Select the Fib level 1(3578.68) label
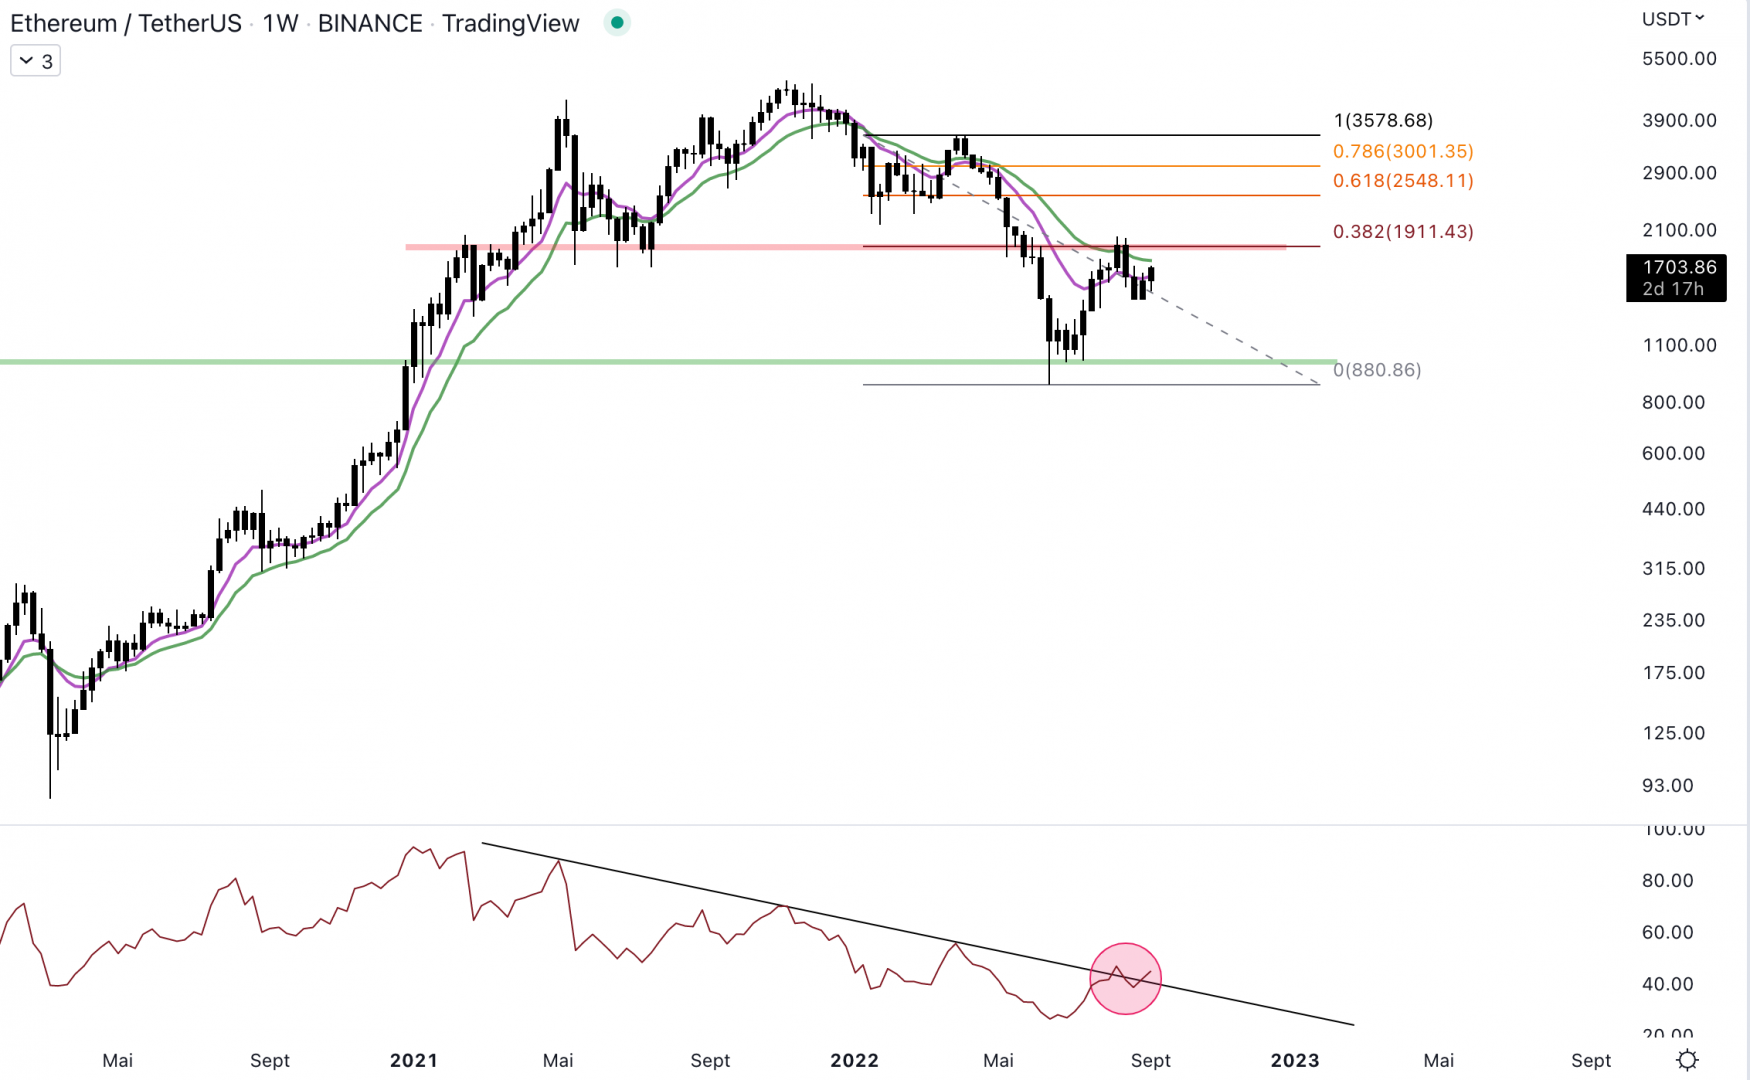1750x1080 pixels. [x=1383, y=120]
